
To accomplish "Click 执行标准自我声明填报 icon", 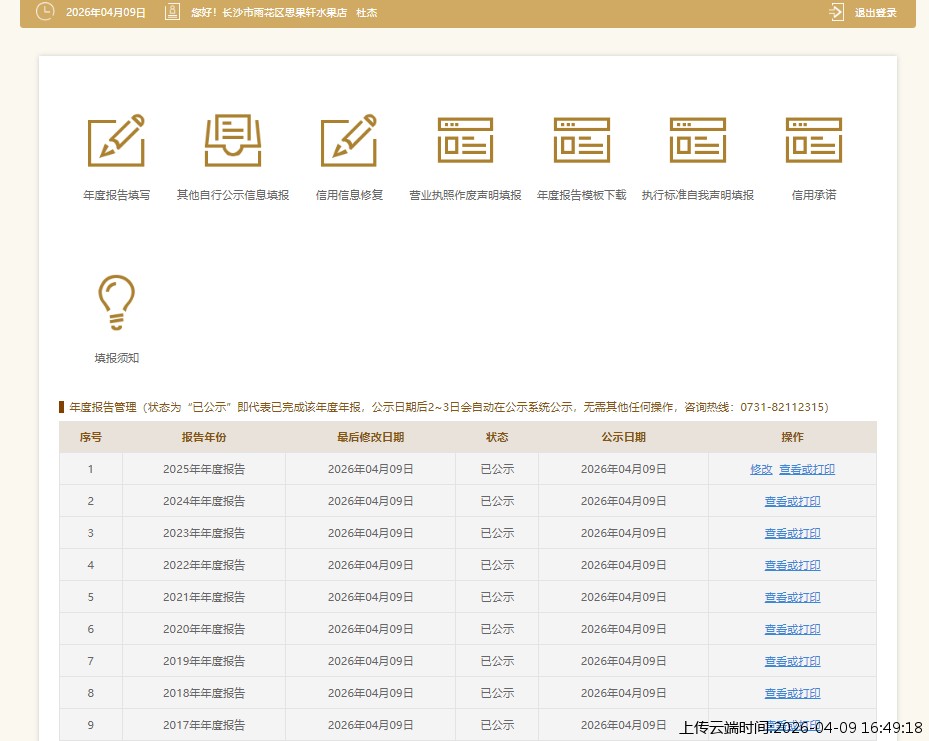I will click(698, 140).
